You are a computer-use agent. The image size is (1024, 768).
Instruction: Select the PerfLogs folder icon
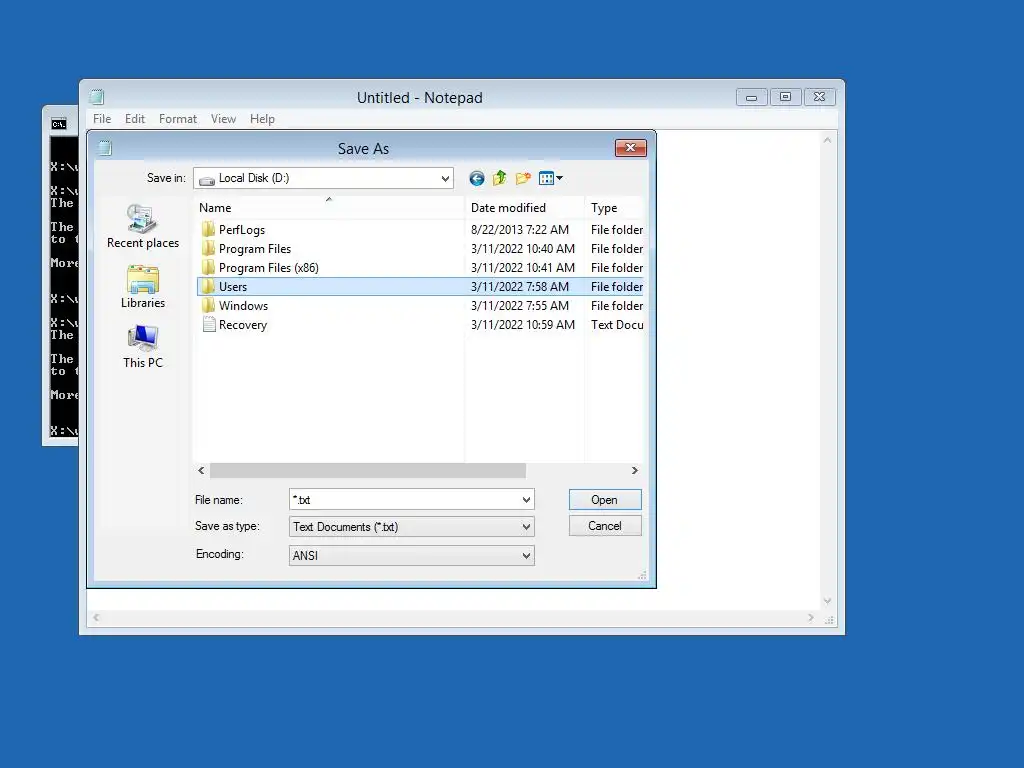coord(208,229)
